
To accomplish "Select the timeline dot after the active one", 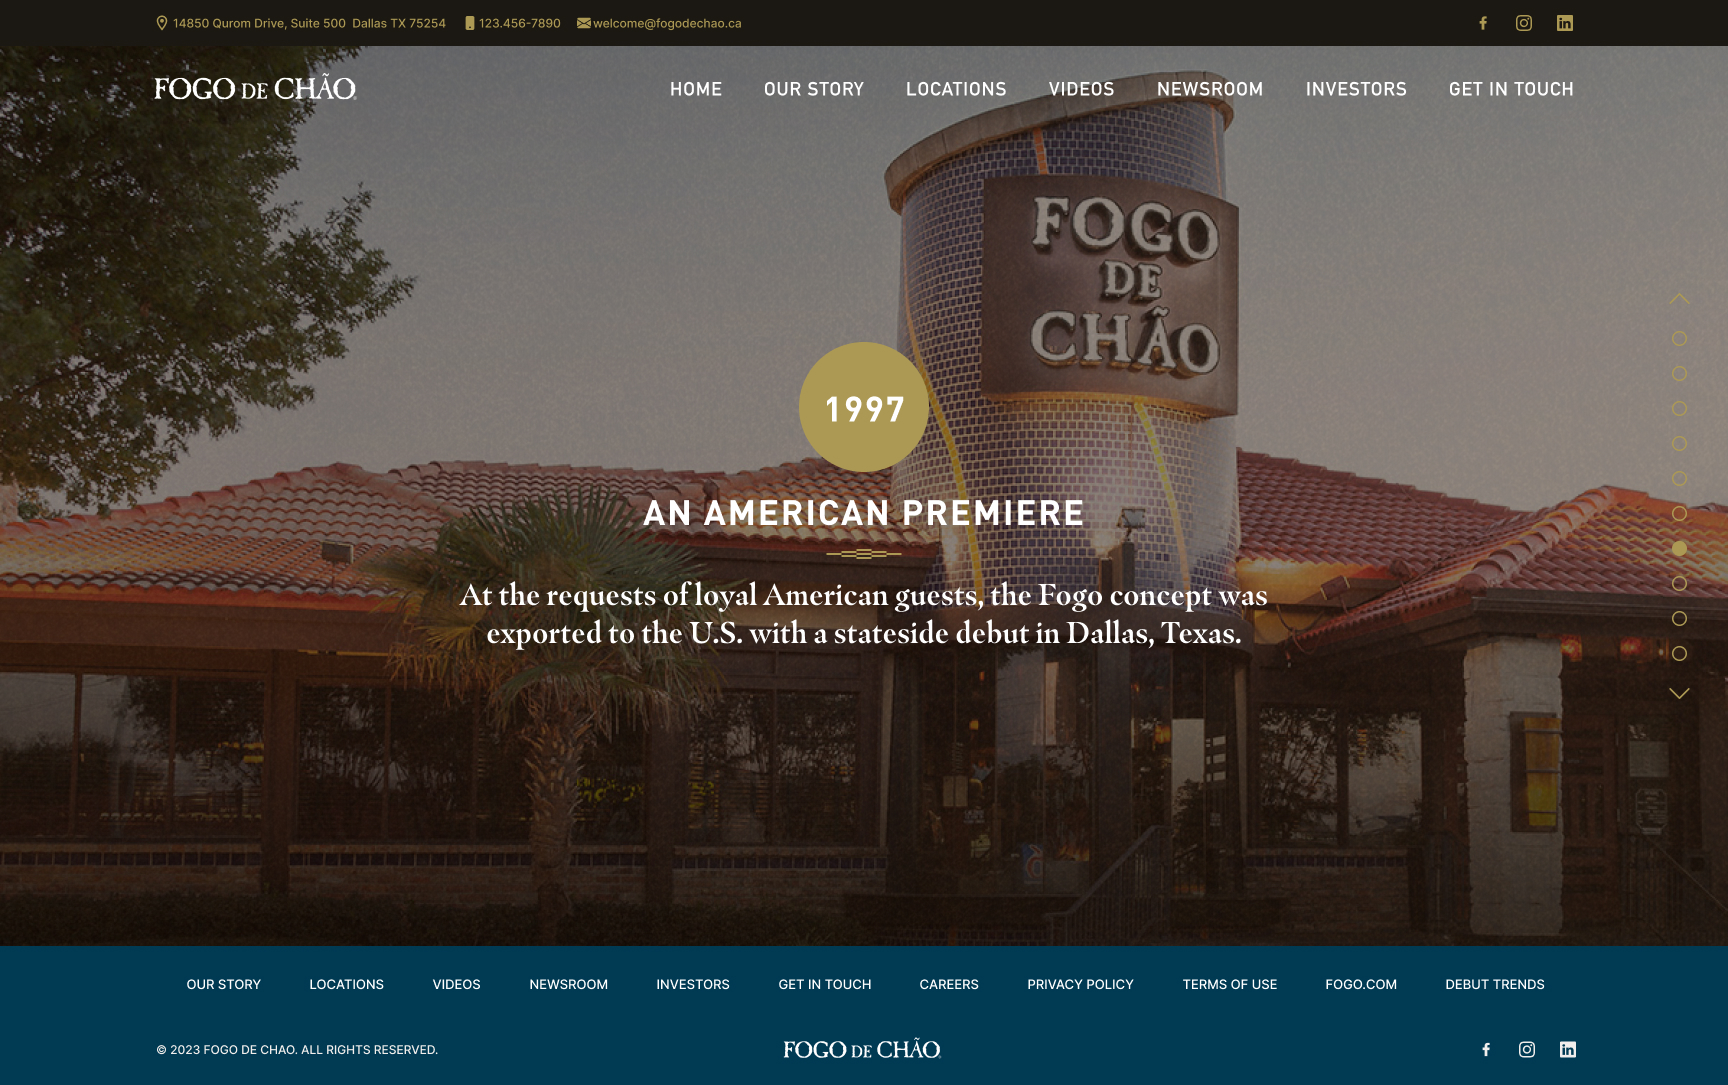I will [1679, 583].
